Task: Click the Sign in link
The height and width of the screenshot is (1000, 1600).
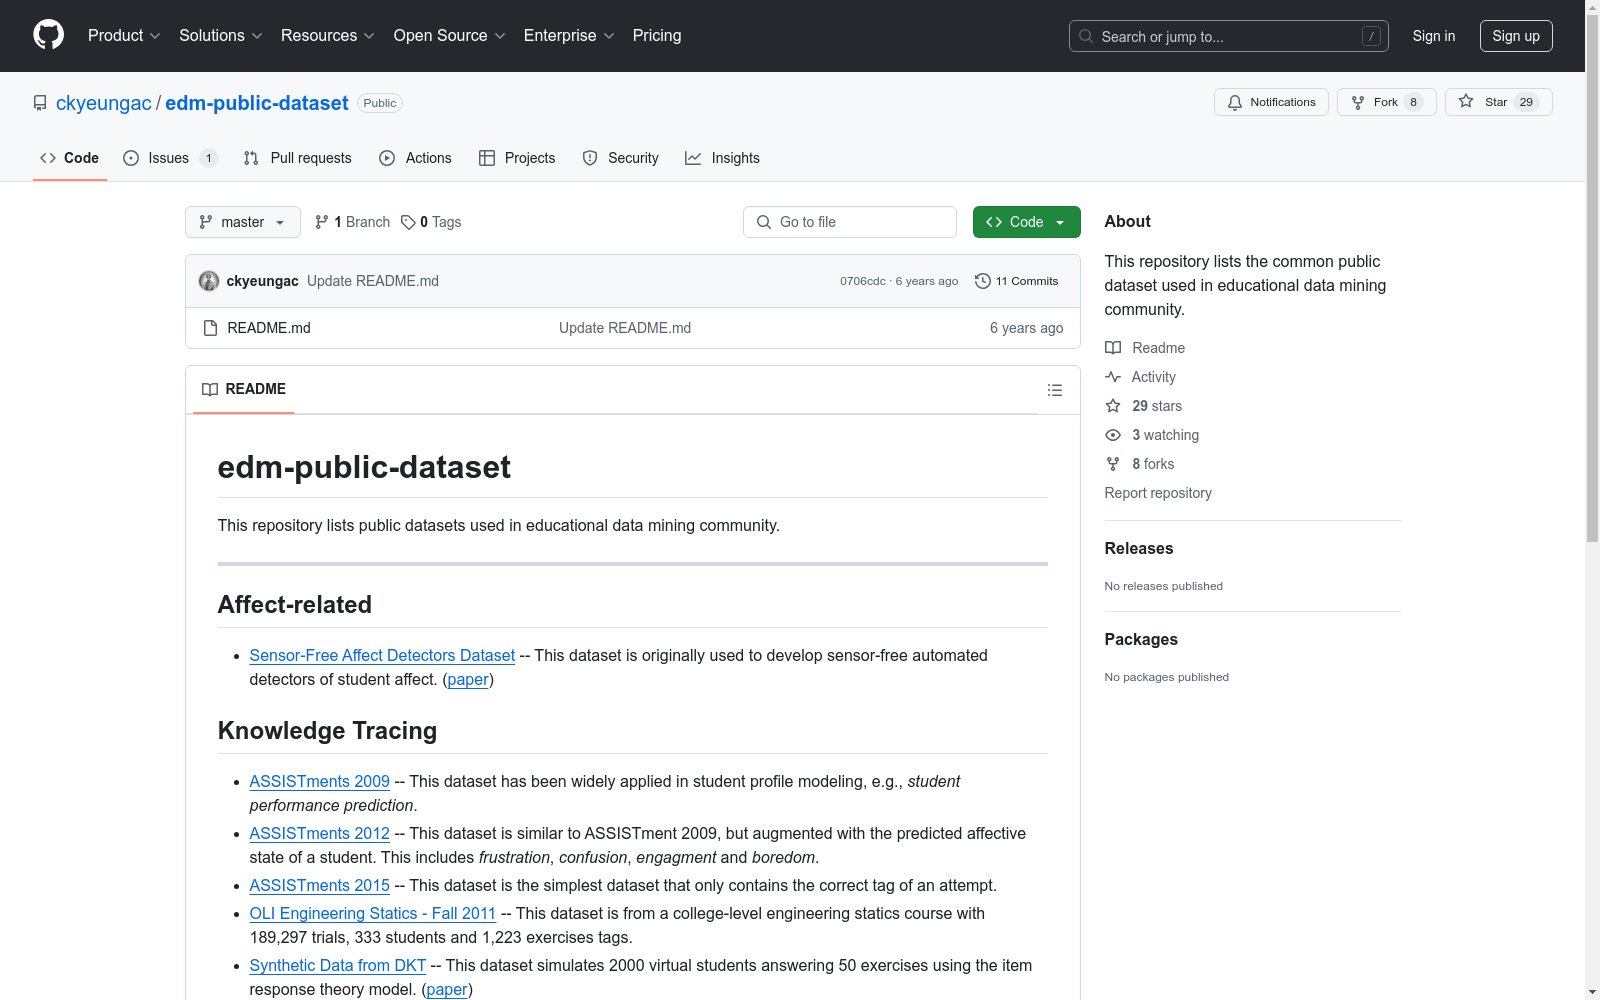Action: click(x=1434, y=36)
